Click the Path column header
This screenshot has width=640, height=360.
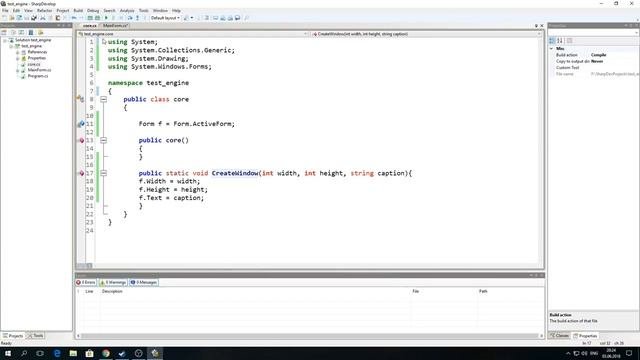tap(483, 291)
